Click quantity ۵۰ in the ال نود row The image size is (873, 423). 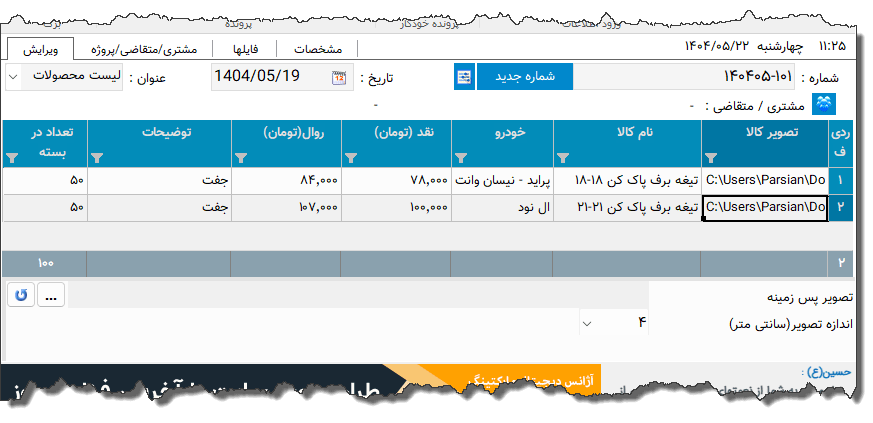[x=45, y=208]
